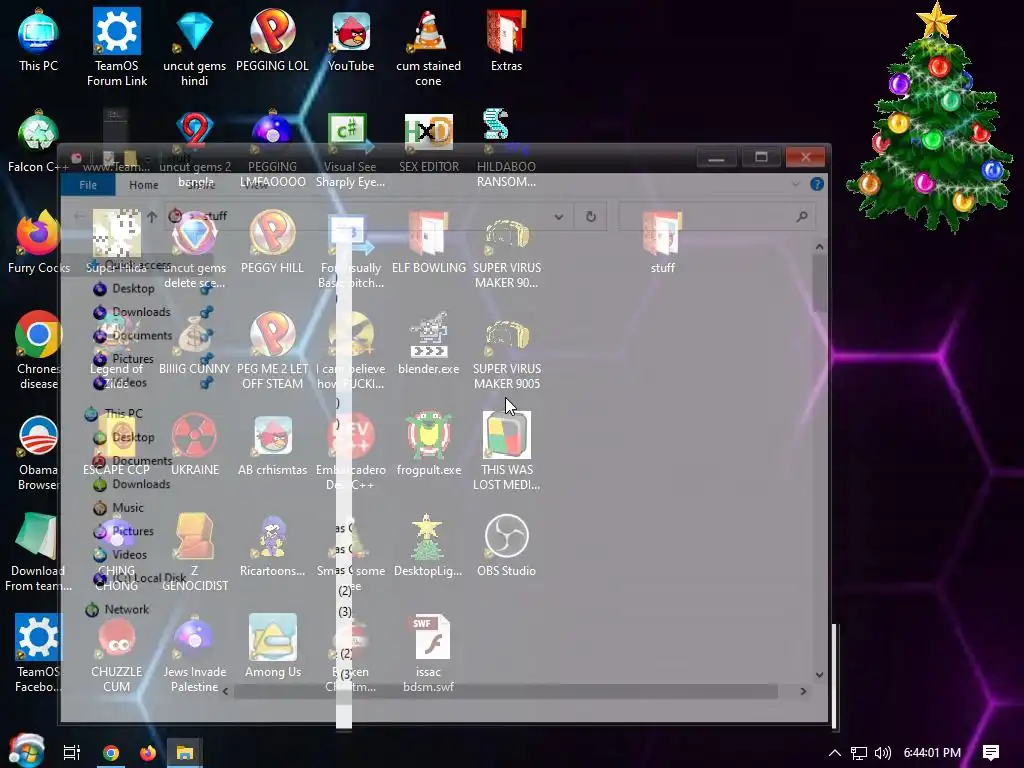Viewport: 1024px width, 768px height.
Task: Show hidden system tray icons
Action: 834,753
